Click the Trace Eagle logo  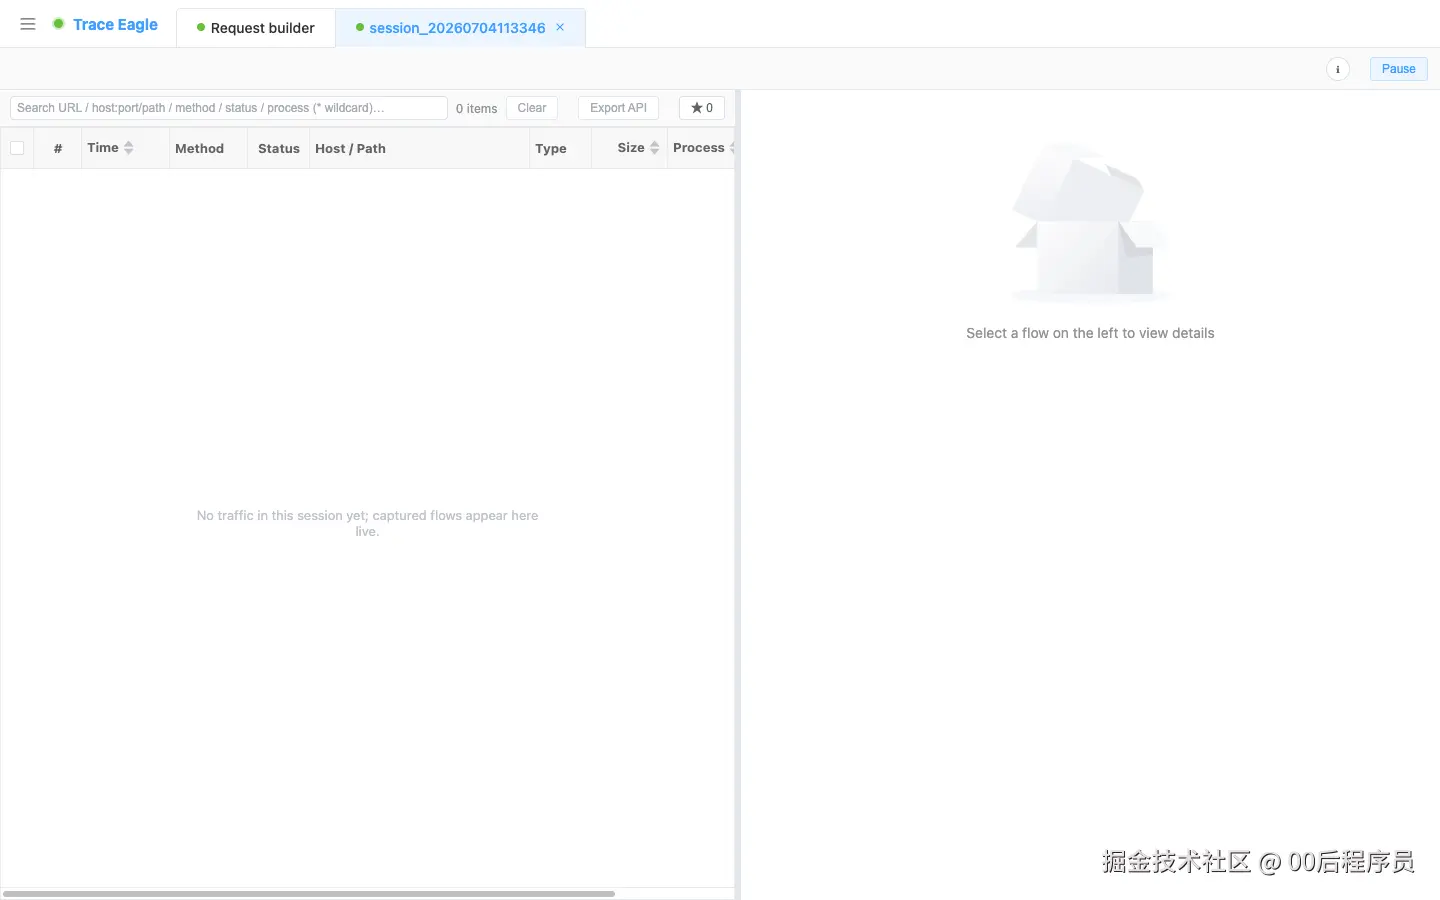(x=105, y=24)
